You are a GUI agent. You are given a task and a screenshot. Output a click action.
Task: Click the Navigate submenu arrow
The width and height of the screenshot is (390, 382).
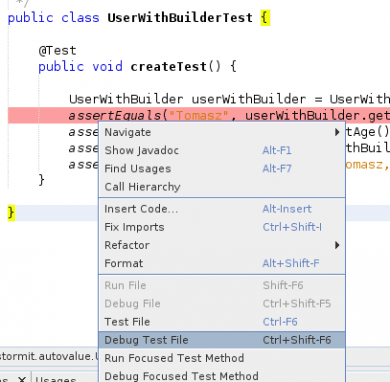[337, 132]
